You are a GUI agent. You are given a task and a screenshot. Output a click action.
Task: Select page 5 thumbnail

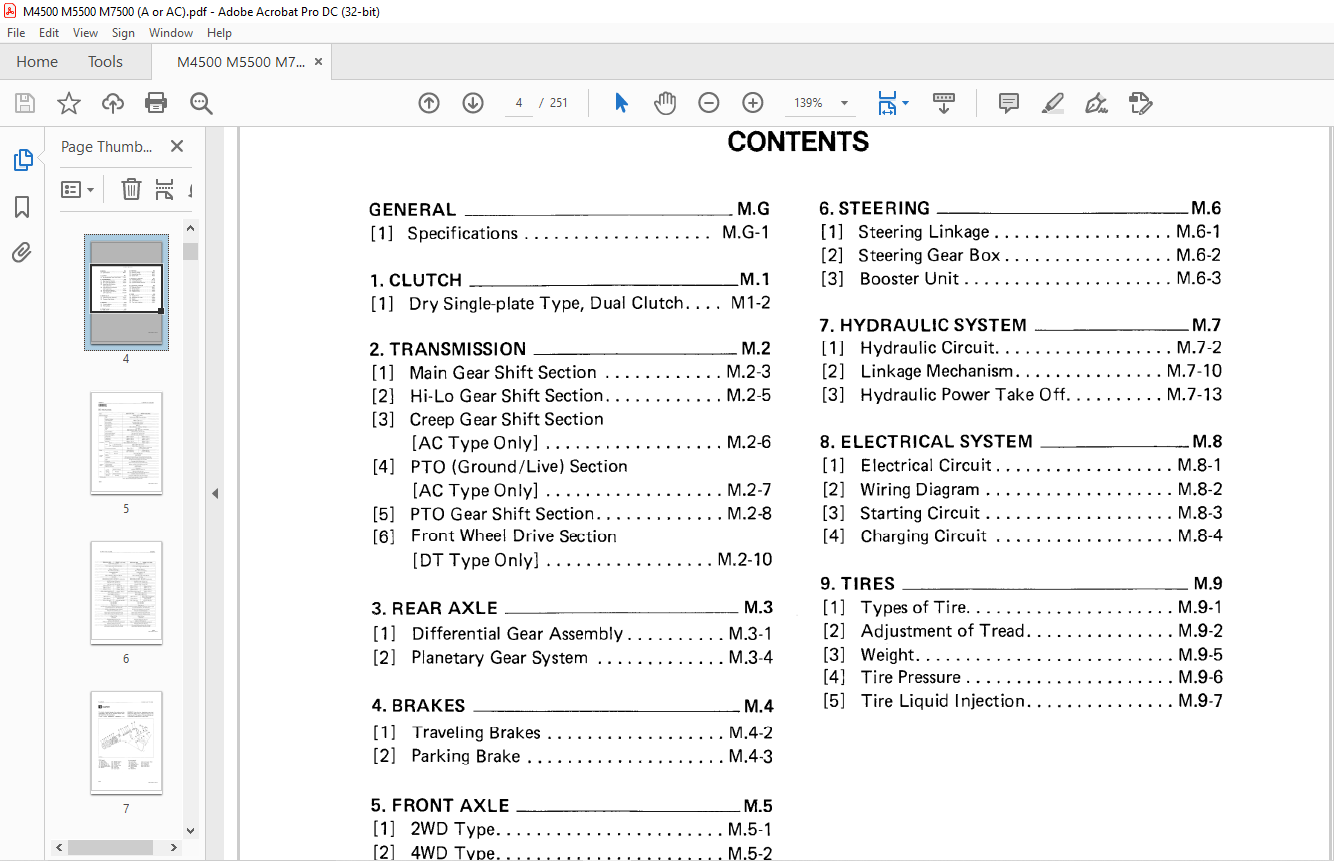[x=126, y=443]
